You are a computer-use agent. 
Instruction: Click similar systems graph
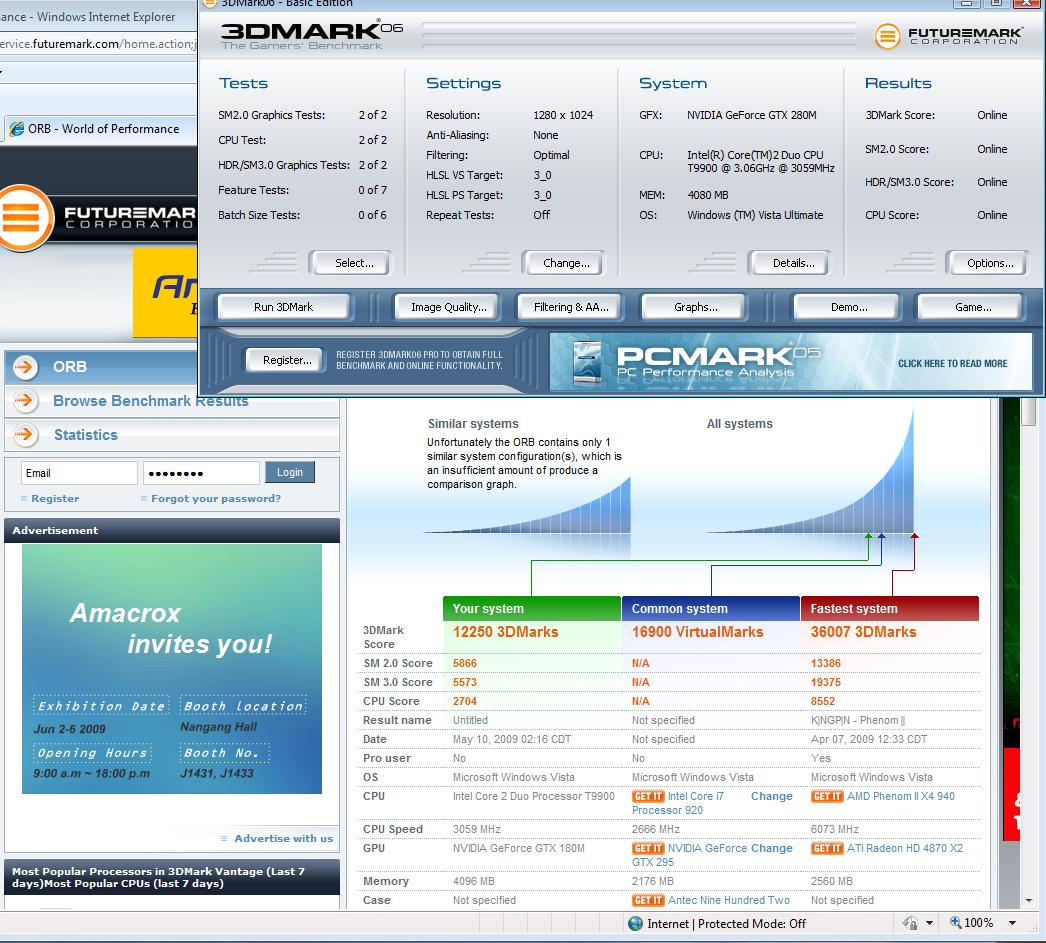point(527,506)
